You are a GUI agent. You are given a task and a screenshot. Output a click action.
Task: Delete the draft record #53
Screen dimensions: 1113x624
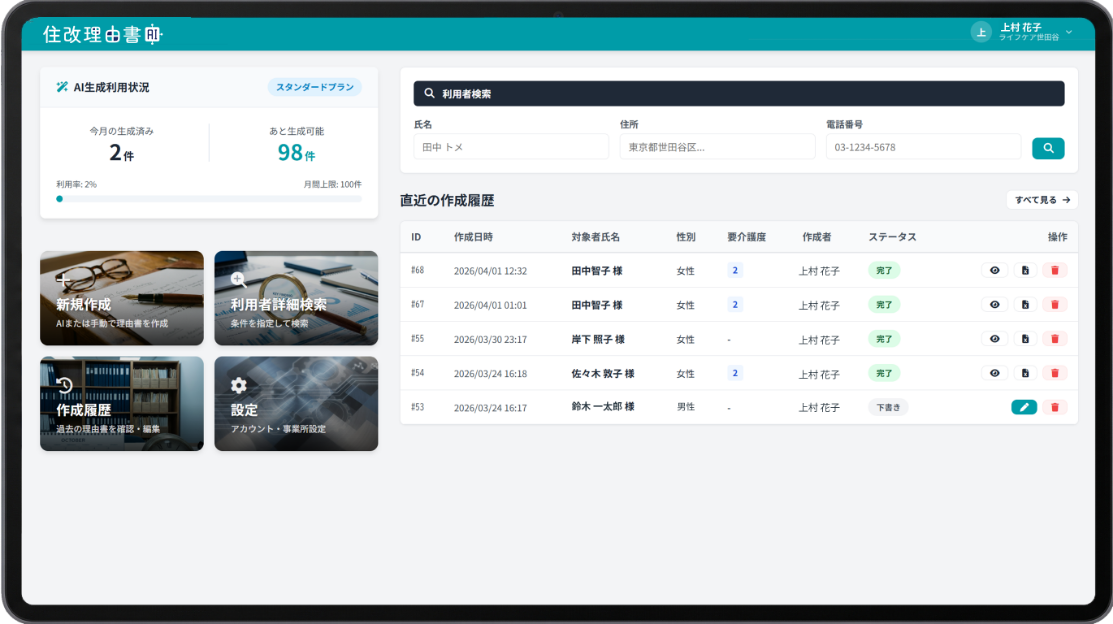point(1054,407)
